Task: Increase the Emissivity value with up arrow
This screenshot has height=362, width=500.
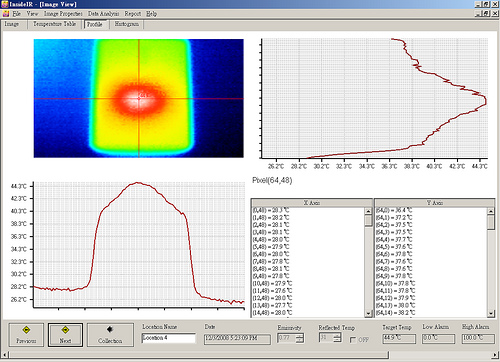Action: (x=300, y=336)
